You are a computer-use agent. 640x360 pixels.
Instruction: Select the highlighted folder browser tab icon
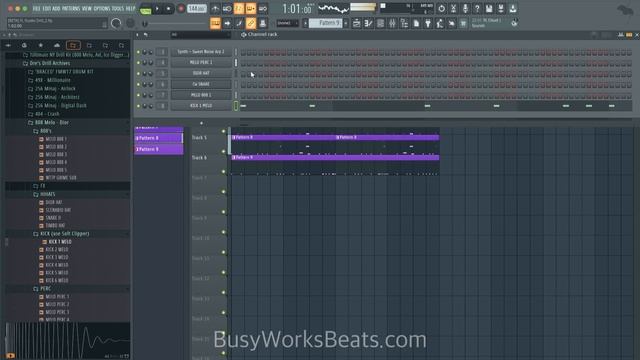click(73, 45)
